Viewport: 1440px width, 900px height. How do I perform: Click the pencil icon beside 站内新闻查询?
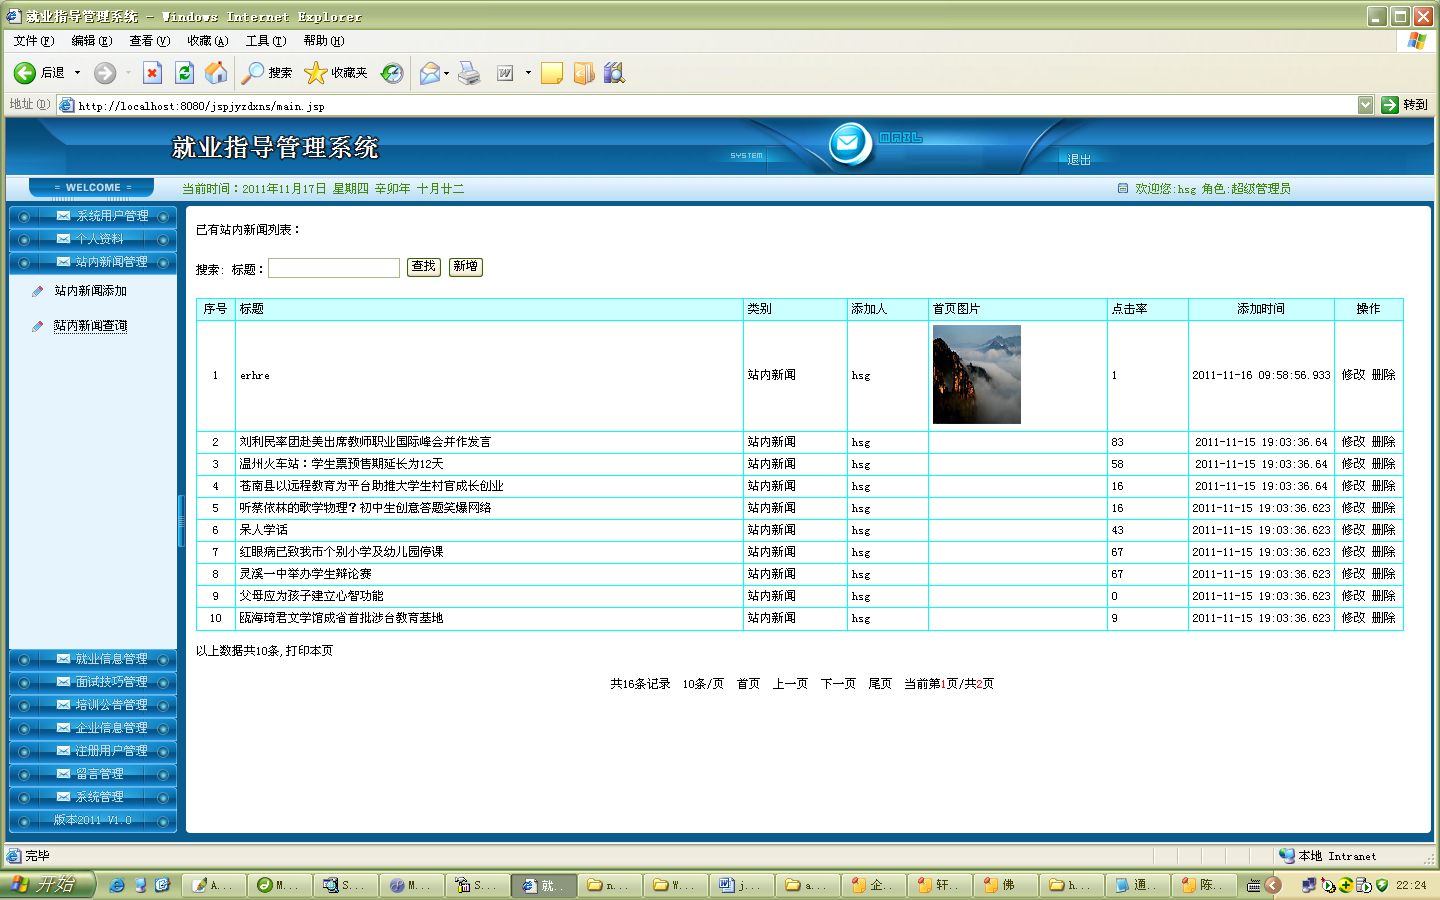(x=37, y=326)
